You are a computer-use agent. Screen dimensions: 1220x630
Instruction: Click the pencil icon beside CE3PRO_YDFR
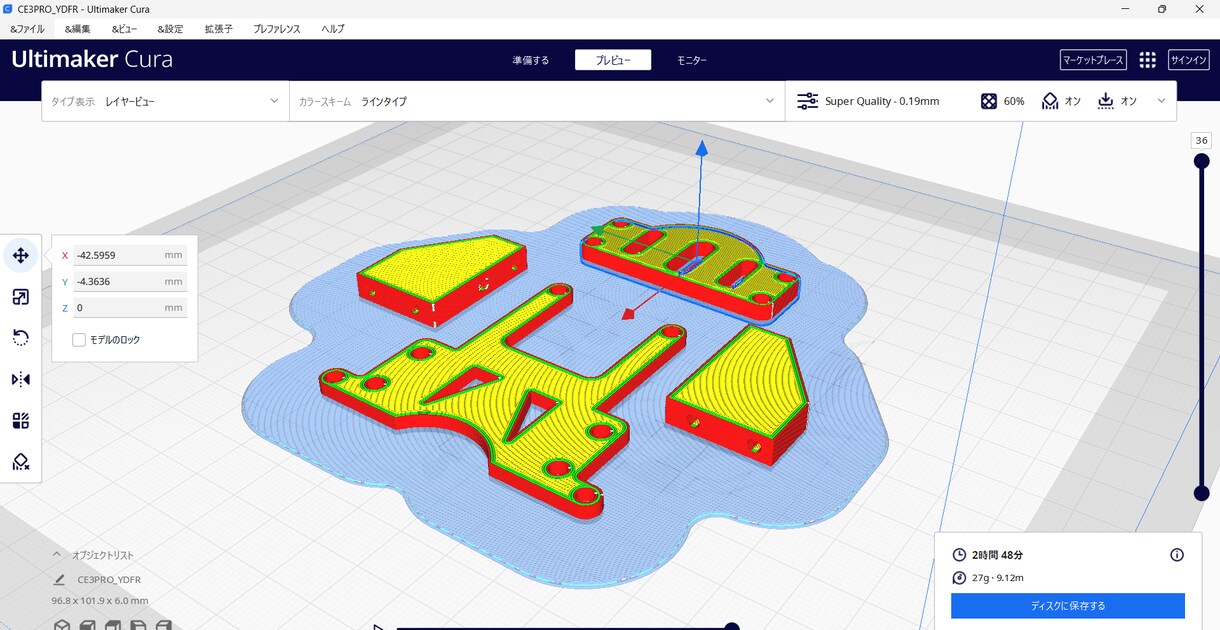click(59, 579)
